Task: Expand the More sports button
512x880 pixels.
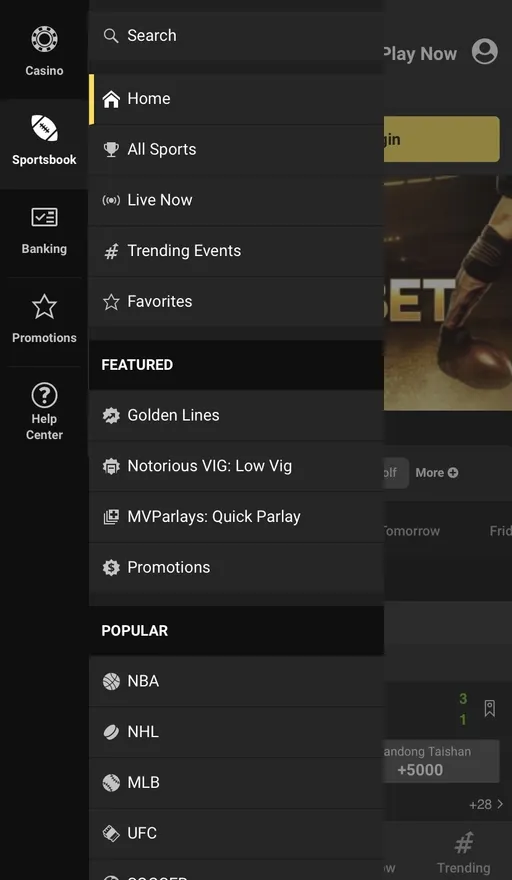Action: 437,473
